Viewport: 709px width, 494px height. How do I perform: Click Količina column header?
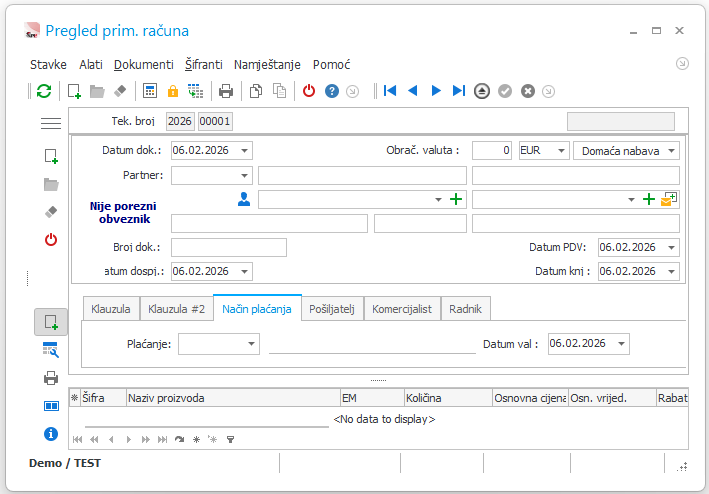click(x=448, y=398)
